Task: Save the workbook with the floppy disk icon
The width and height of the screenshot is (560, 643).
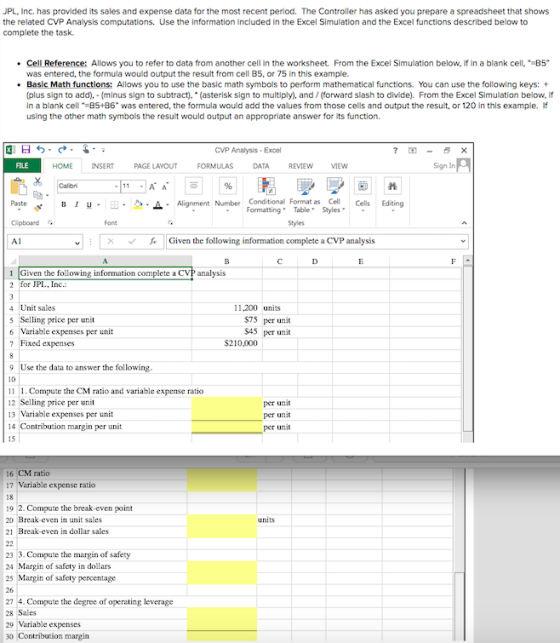Action: pos(26,150)
